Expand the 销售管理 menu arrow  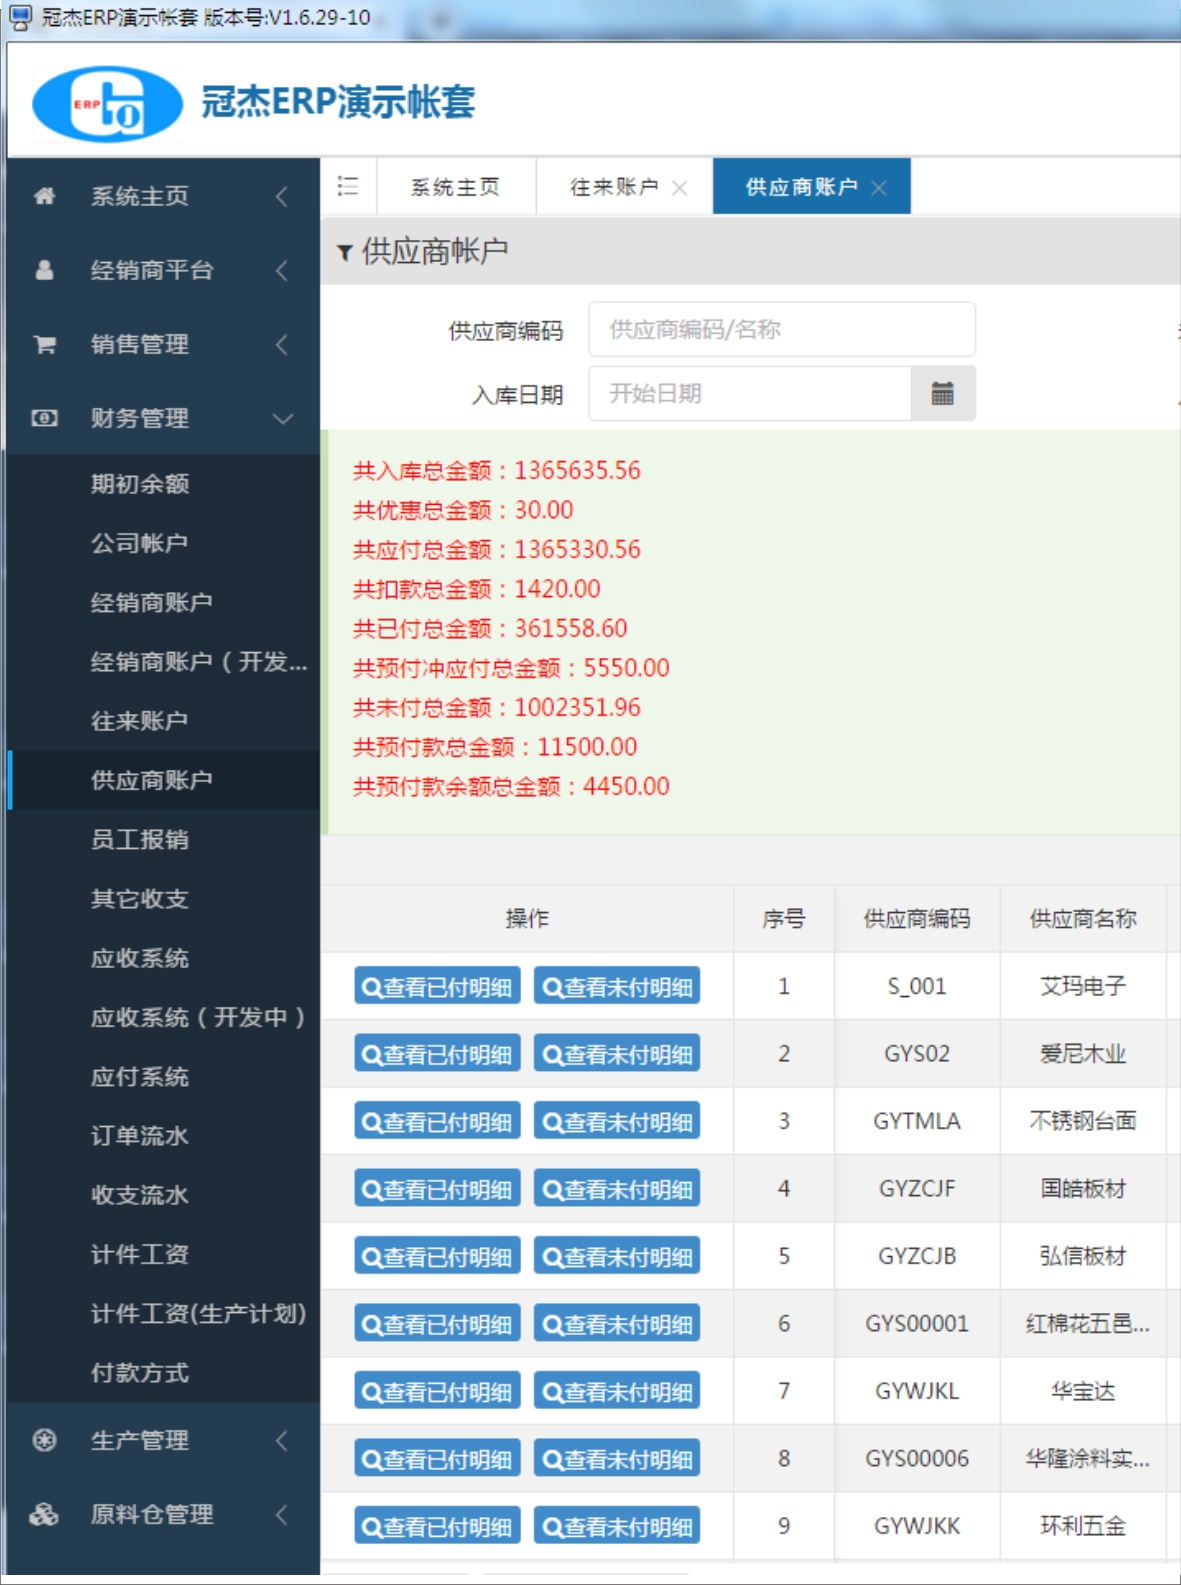pyautogui.click(x=283, y=344)
